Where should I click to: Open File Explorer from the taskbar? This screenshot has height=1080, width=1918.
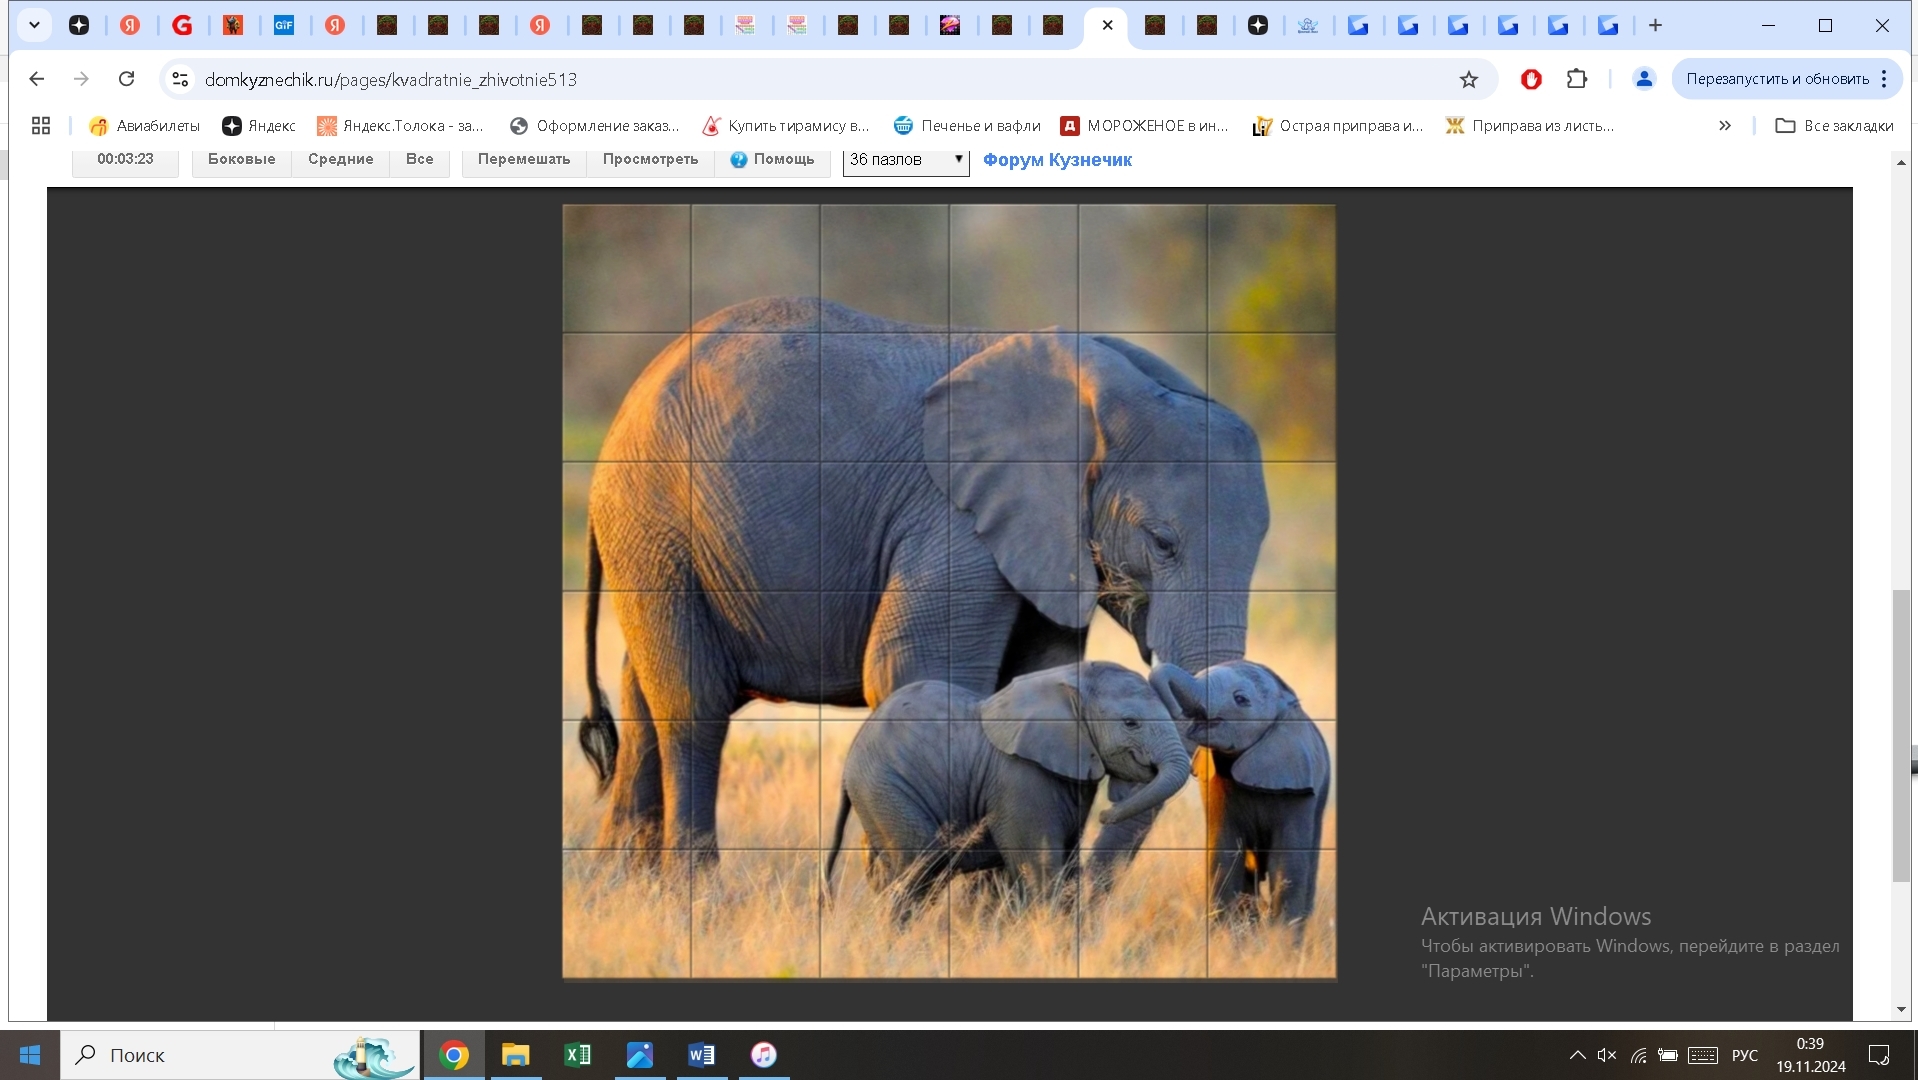pos(516,1055)
